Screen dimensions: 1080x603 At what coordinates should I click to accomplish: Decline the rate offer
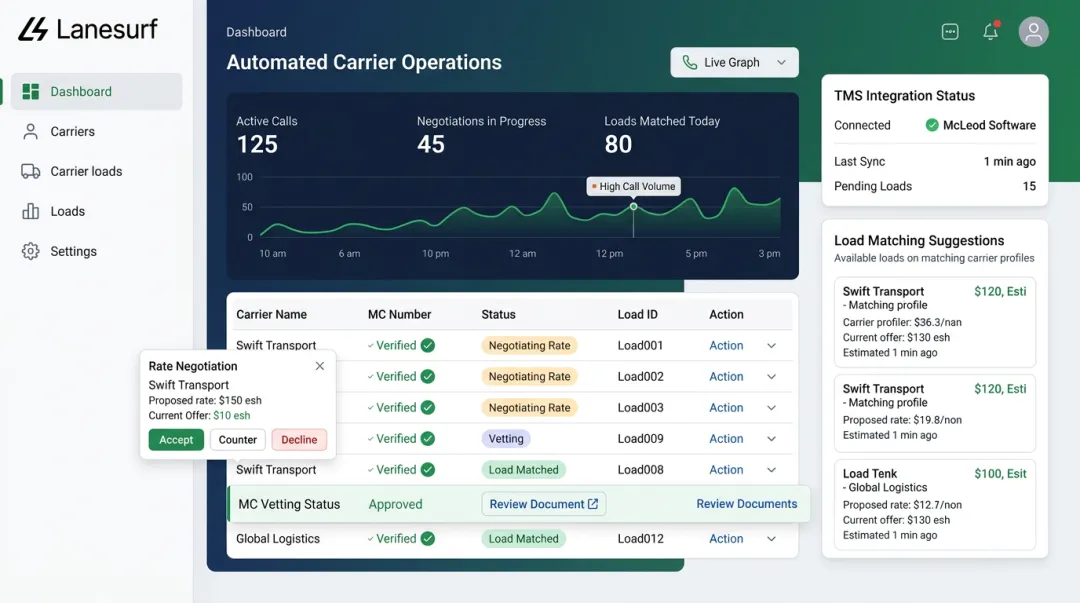pyautogui.click(x=299, y=440)
